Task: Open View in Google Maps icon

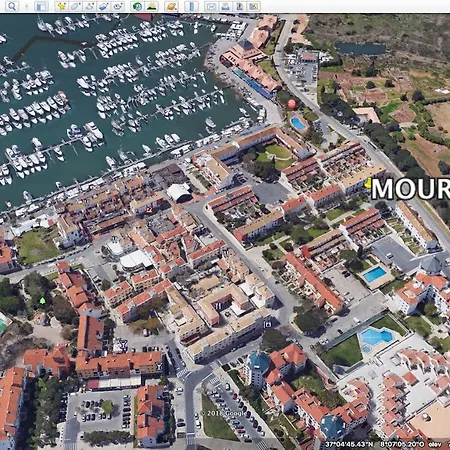Action: pos(254,6)
